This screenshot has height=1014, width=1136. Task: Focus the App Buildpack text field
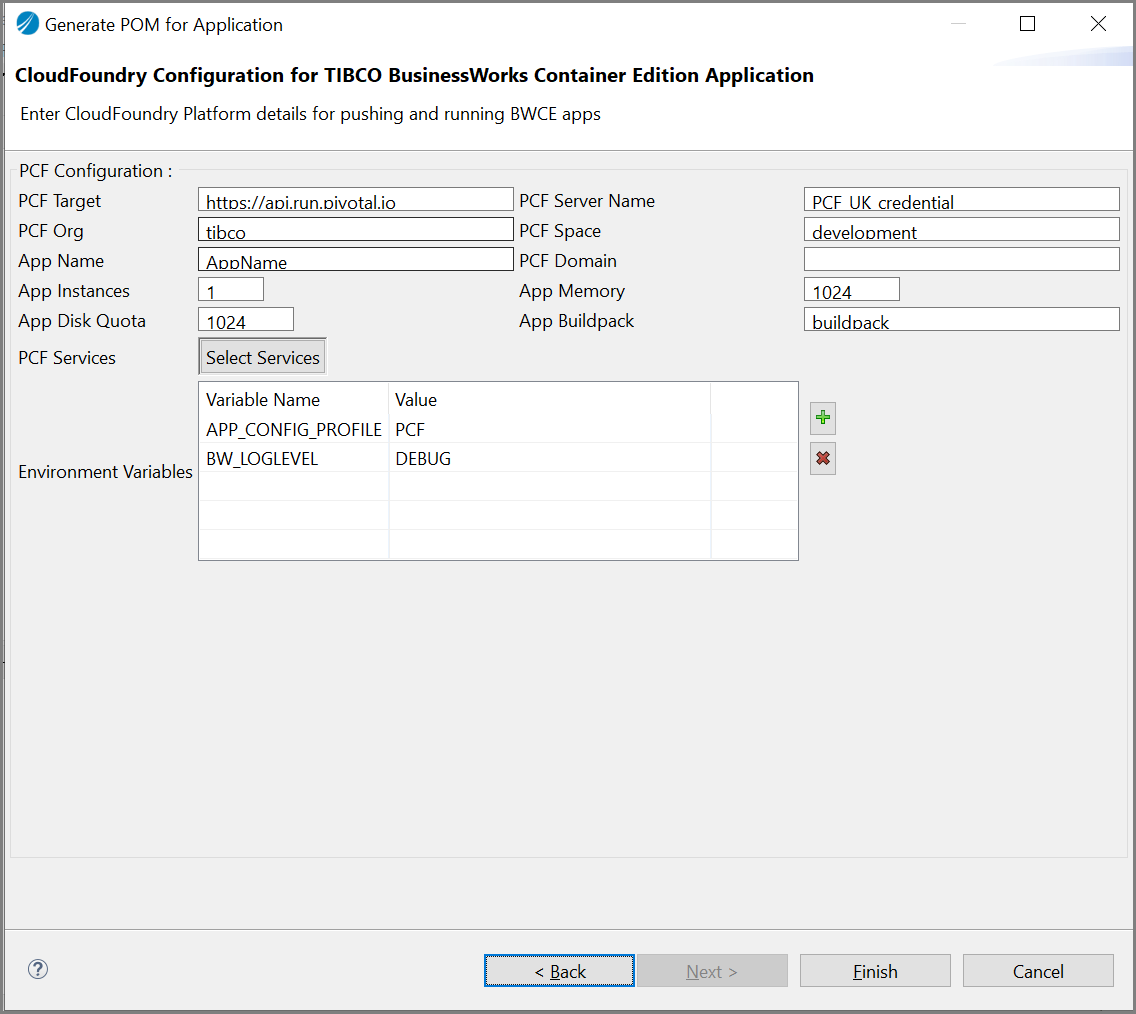[961, 320]
